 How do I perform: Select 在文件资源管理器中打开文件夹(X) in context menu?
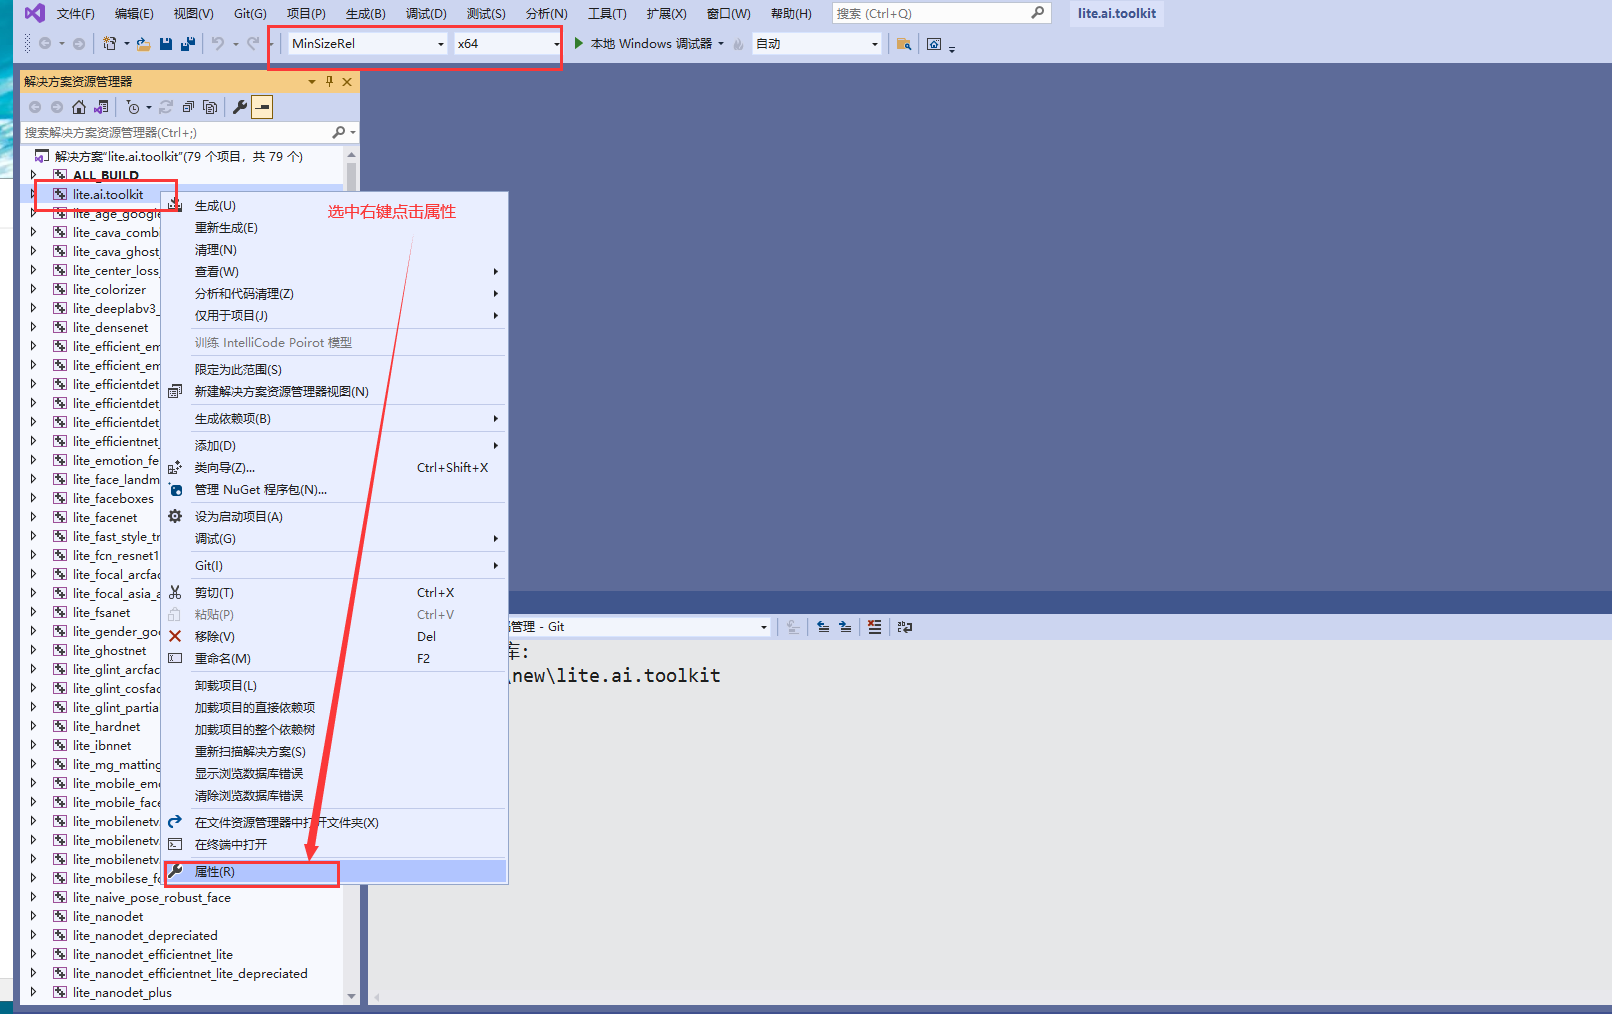pyautogui.click(x=335, y=823)
